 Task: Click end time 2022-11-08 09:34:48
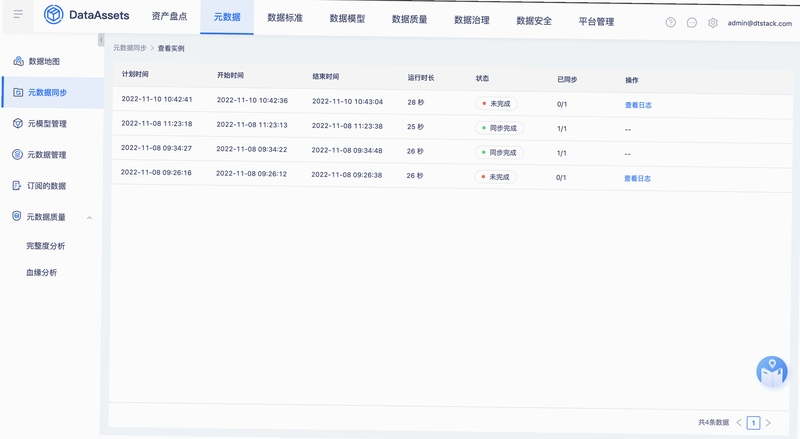[x=347, y=151]
